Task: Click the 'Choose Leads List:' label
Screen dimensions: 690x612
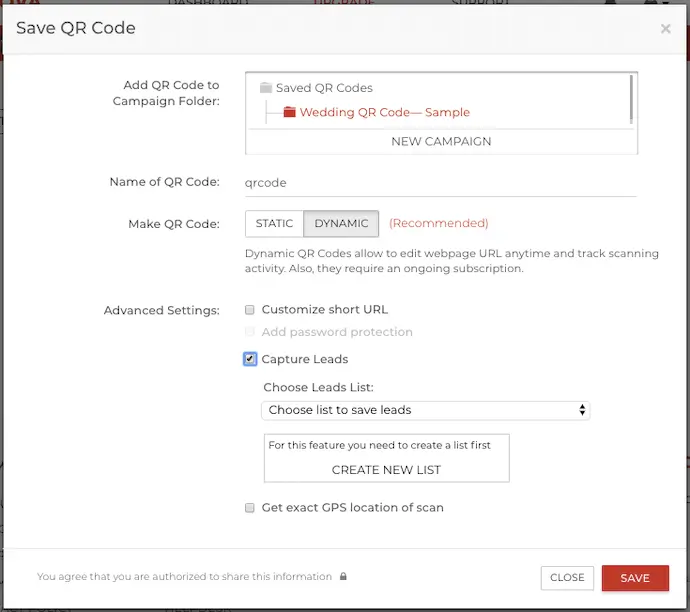Action: (318, 387)
